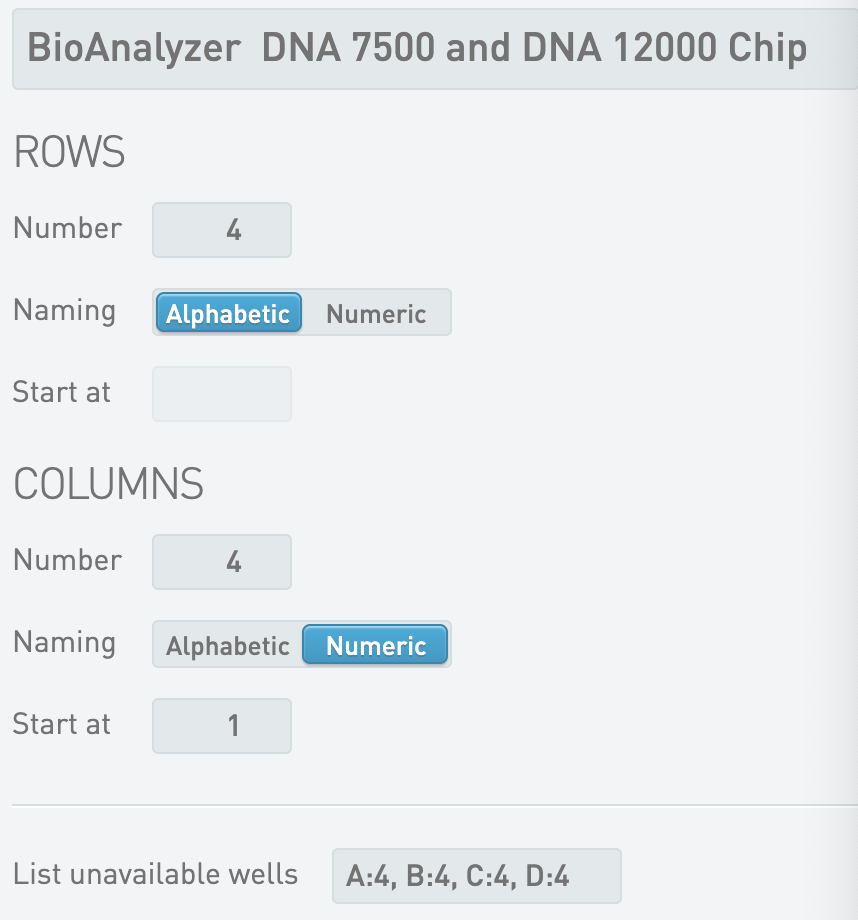Click the Columns Start at label
The height and width of the screenshot is (920, 858).
[62, 724]
